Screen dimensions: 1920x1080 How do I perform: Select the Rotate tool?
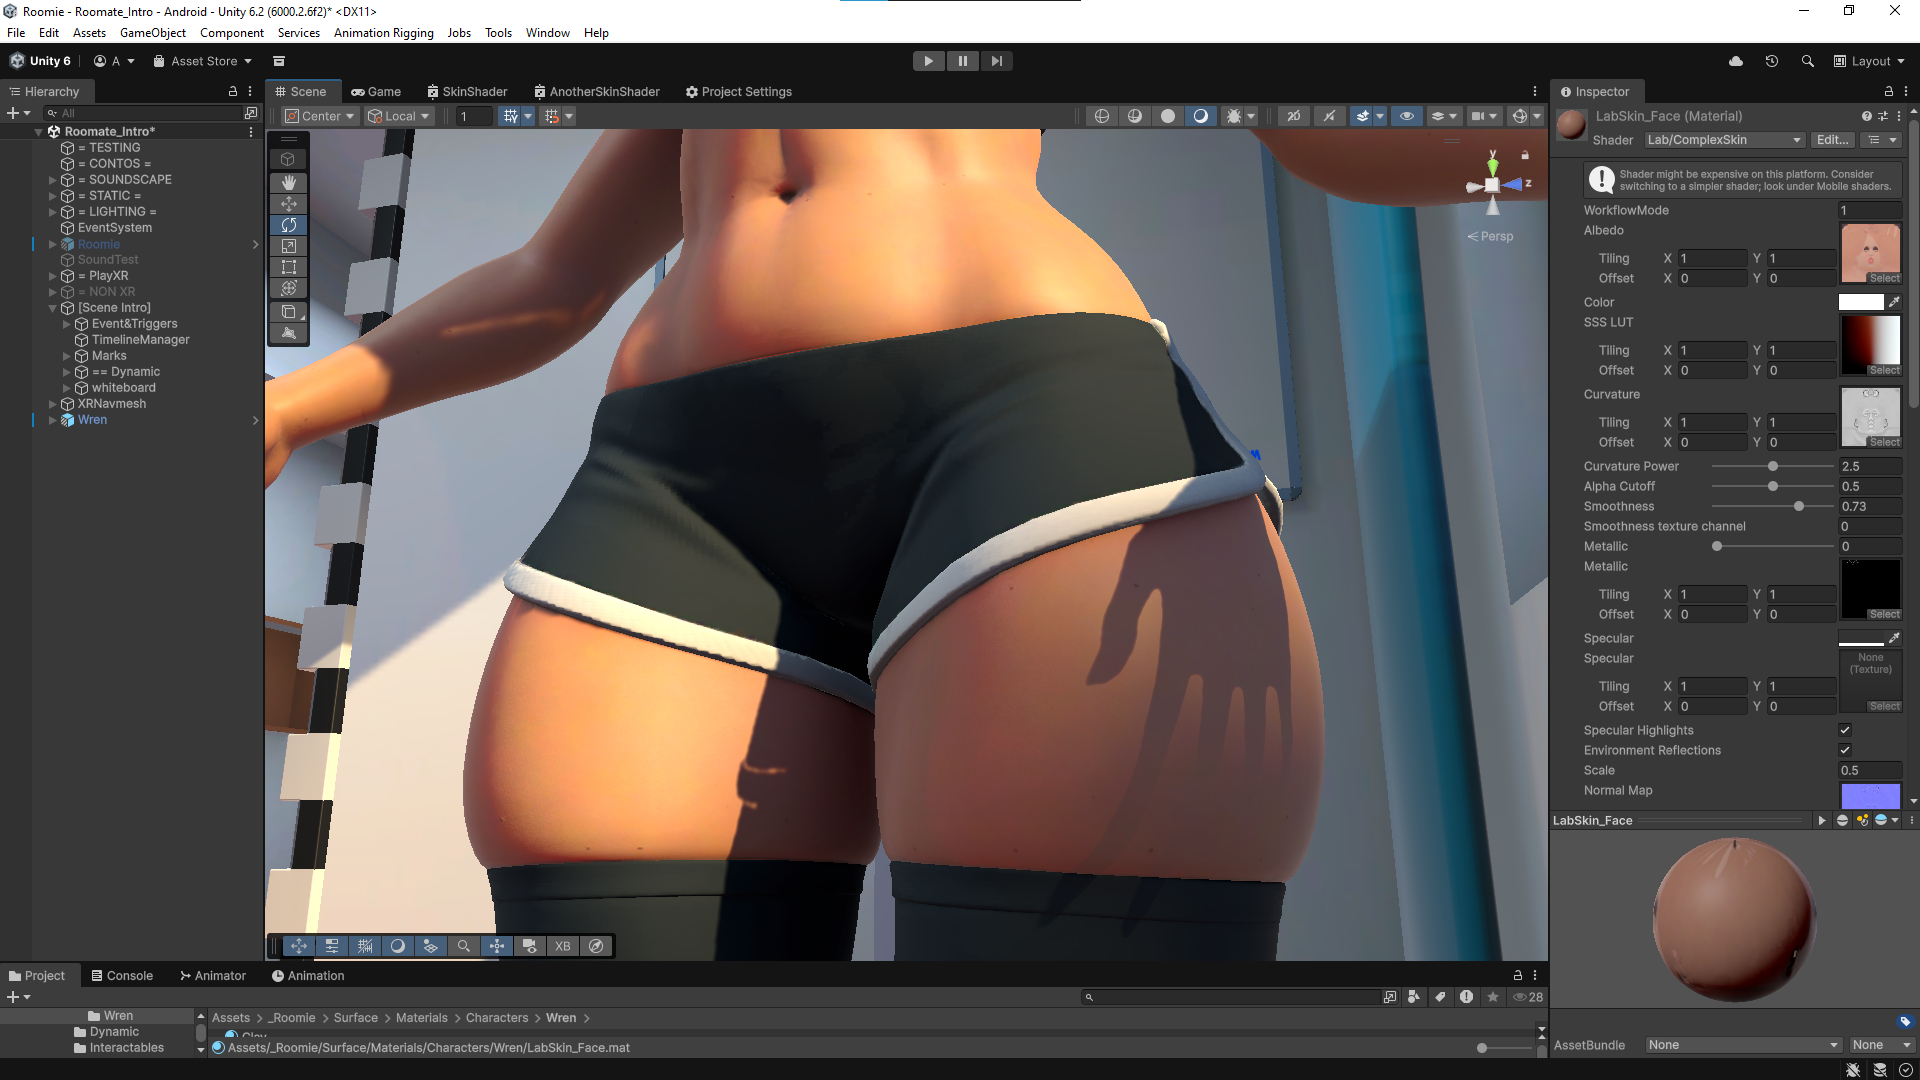coord(288,225)
